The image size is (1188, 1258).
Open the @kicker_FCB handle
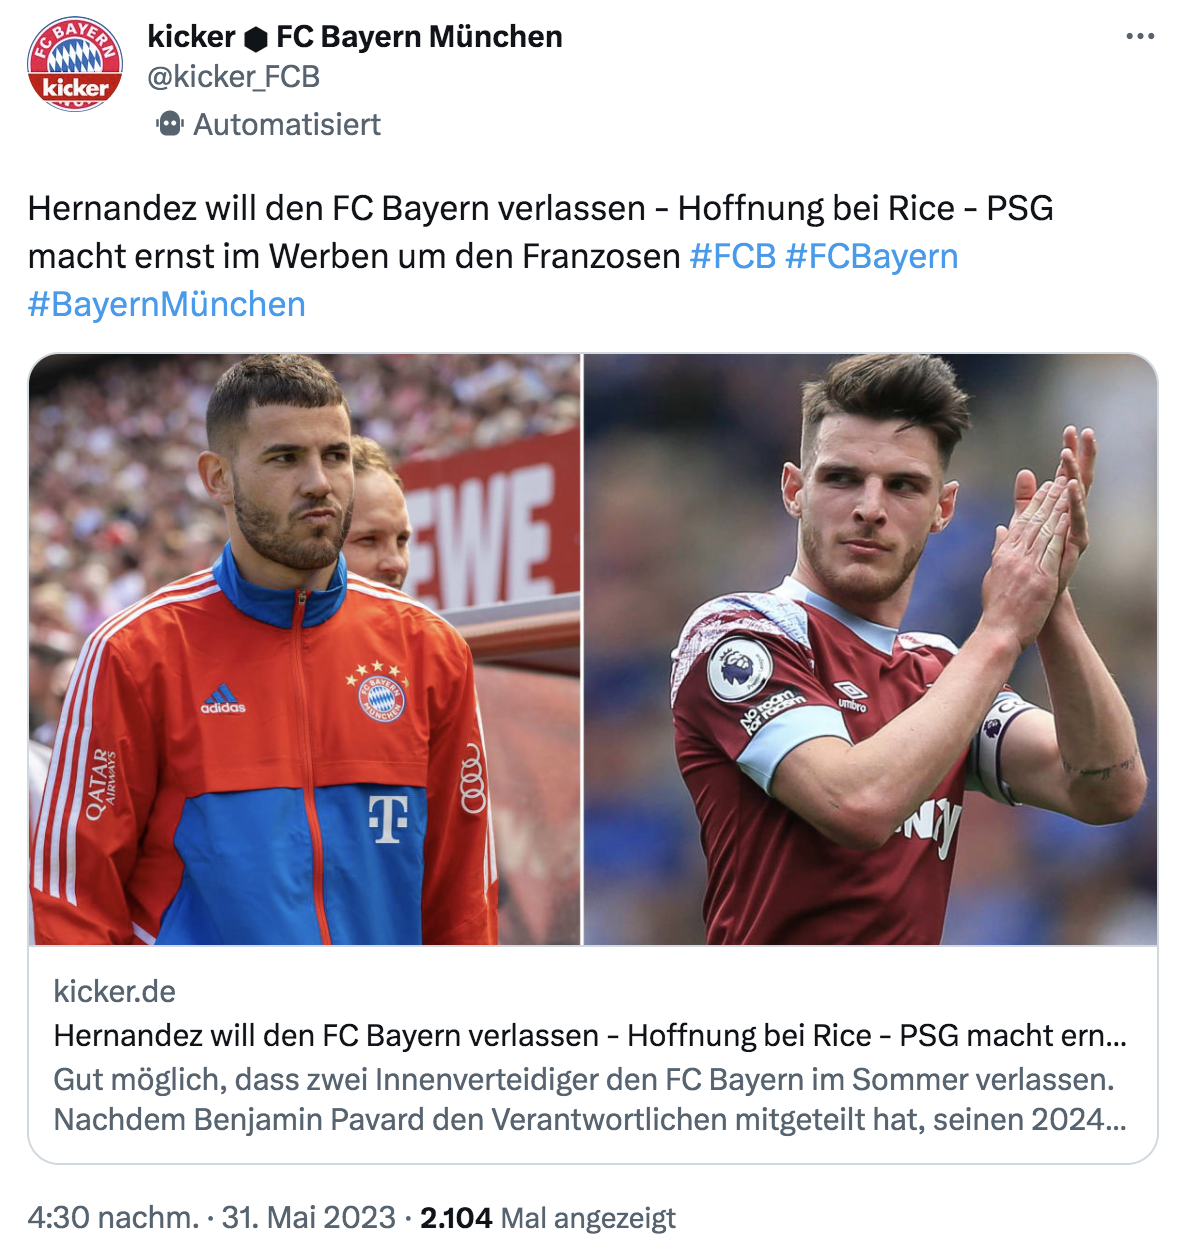(233, 77)
